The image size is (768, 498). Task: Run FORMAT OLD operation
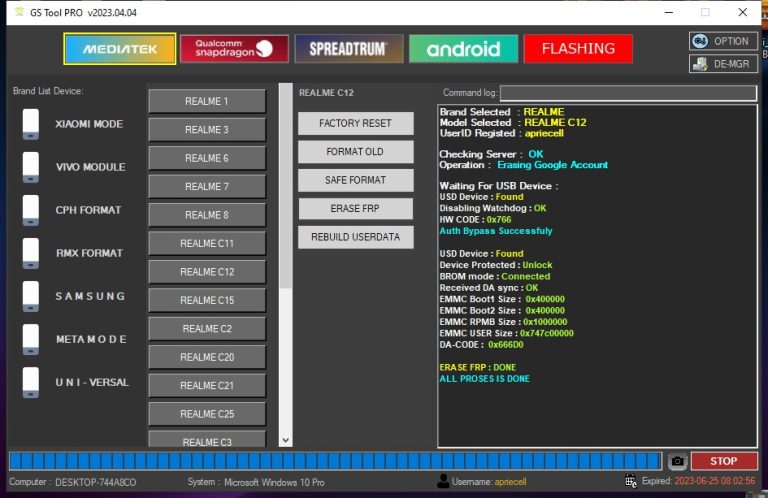356,152
